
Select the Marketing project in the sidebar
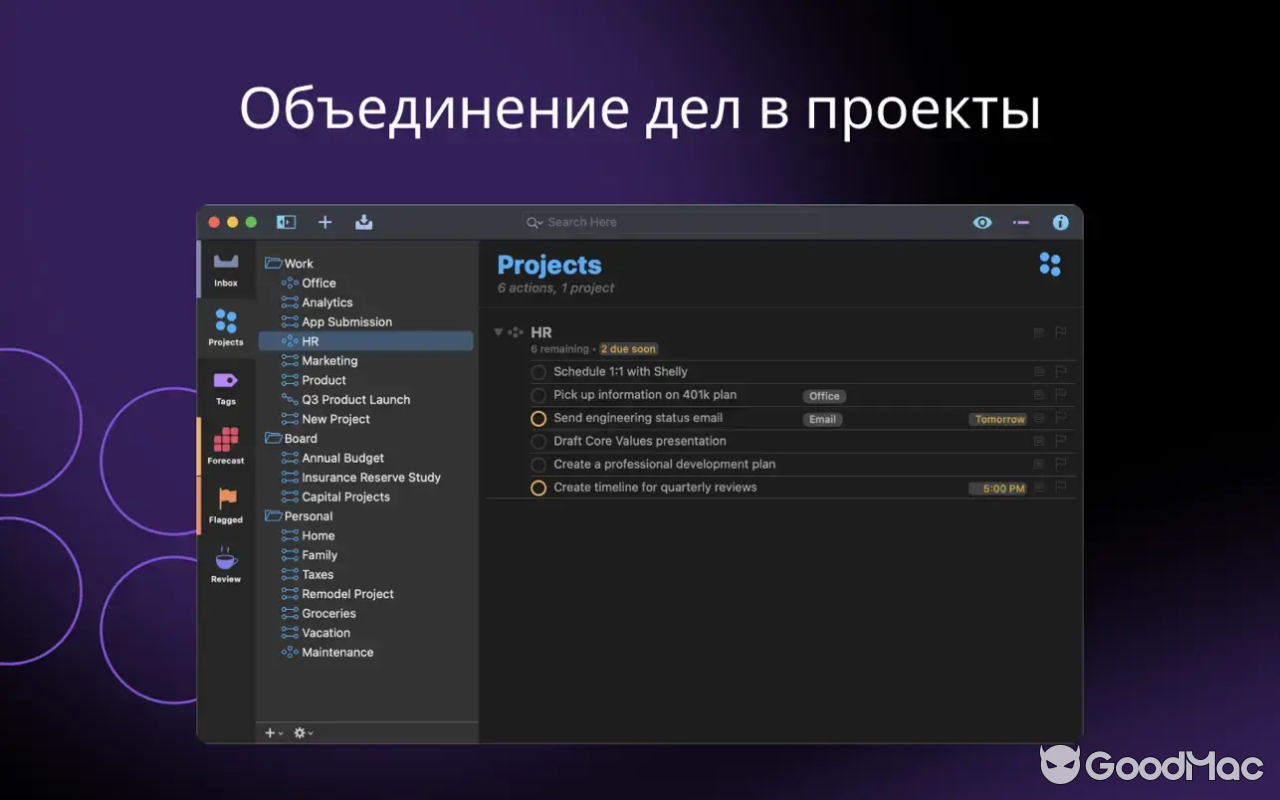(x=327, y=360)
